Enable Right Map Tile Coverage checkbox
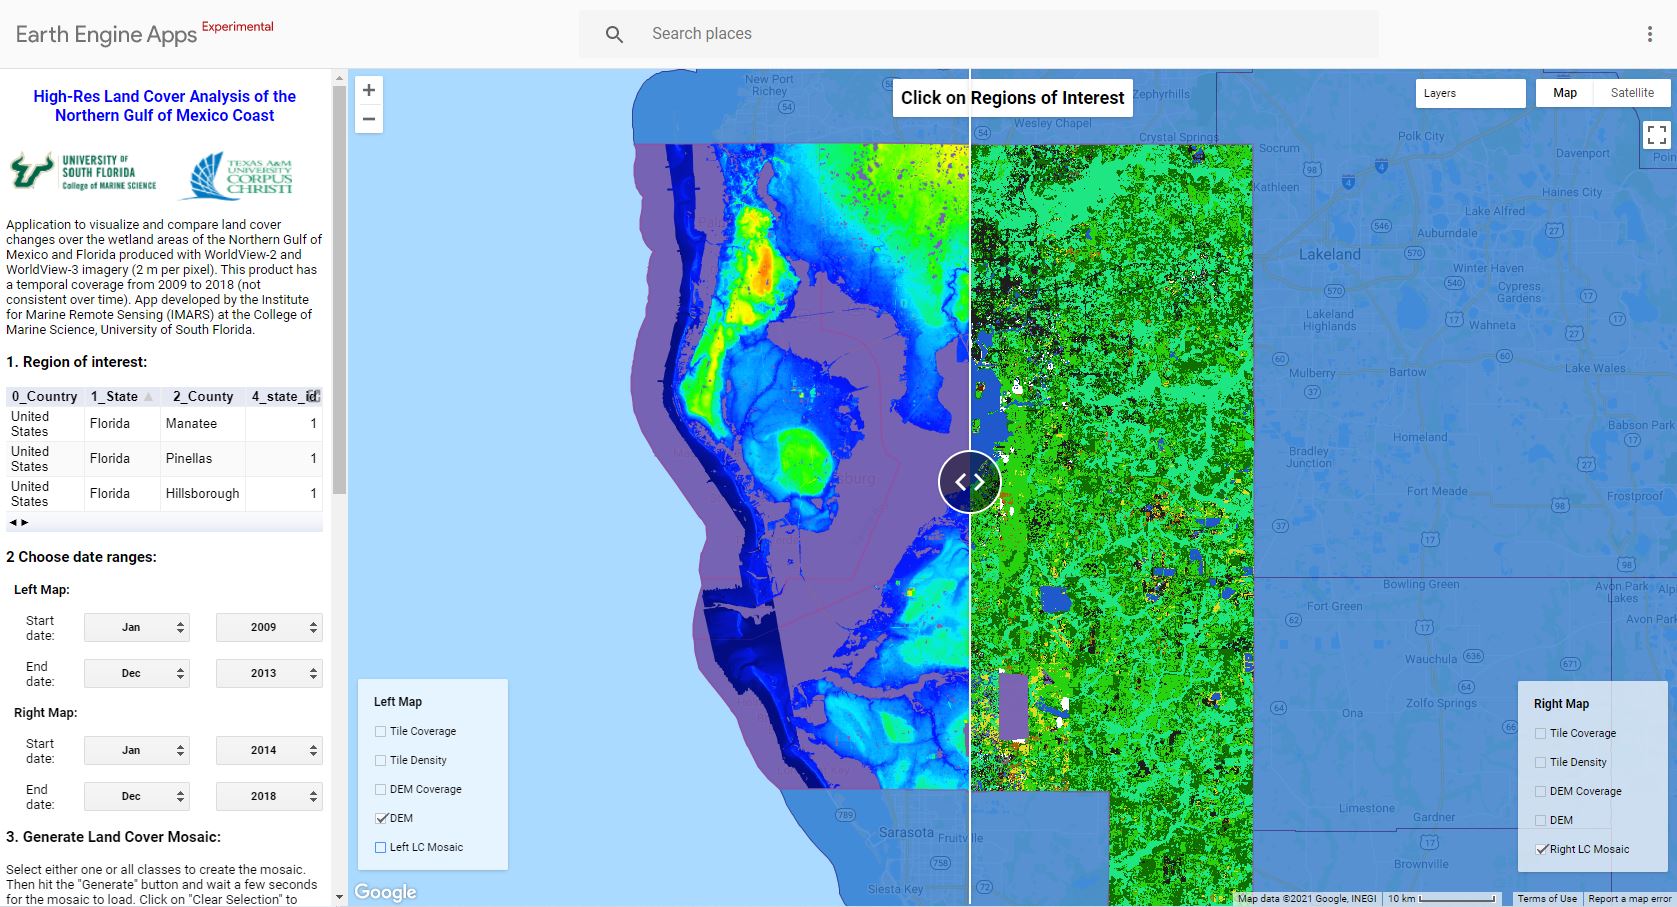 [x=1540, y=734]
